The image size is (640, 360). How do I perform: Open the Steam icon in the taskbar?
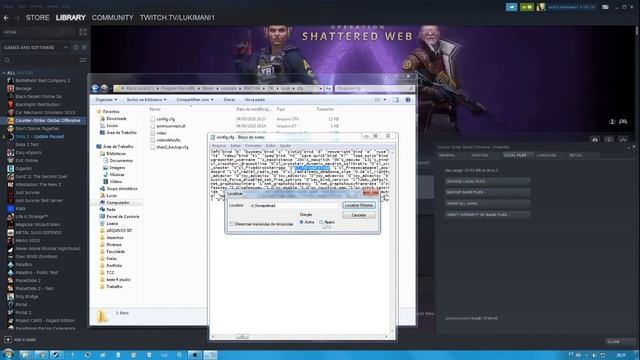56,355
